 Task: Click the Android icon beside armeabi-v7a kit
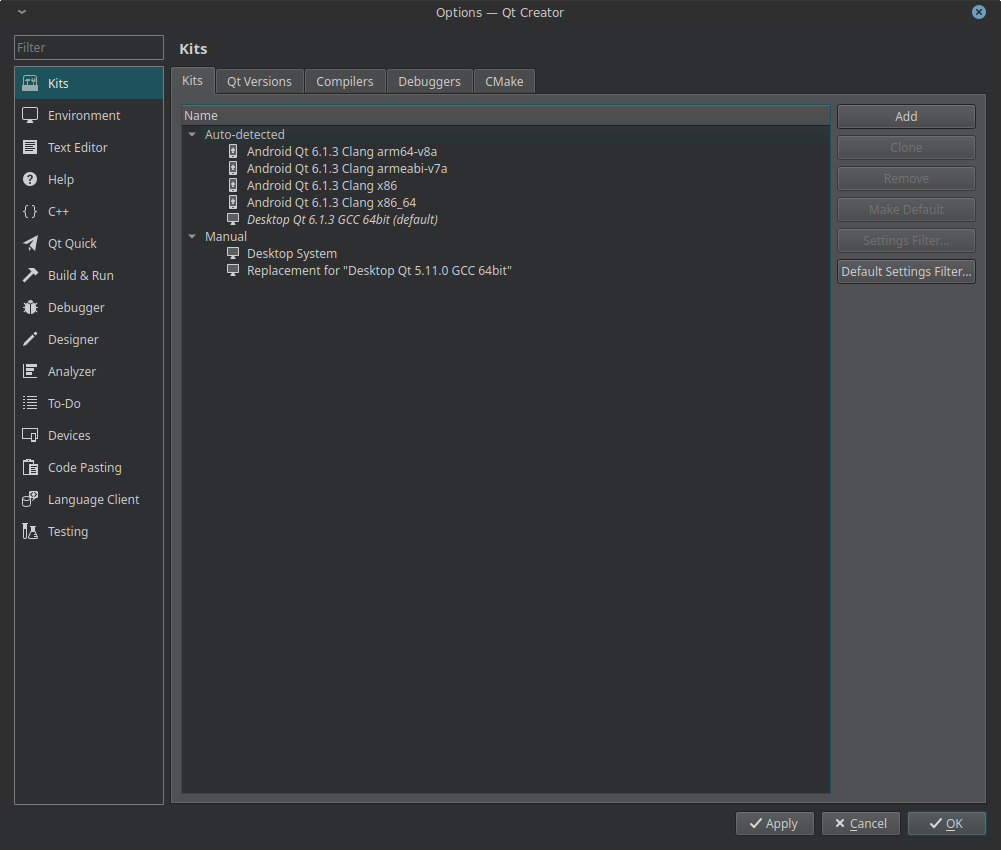[233, 169]
